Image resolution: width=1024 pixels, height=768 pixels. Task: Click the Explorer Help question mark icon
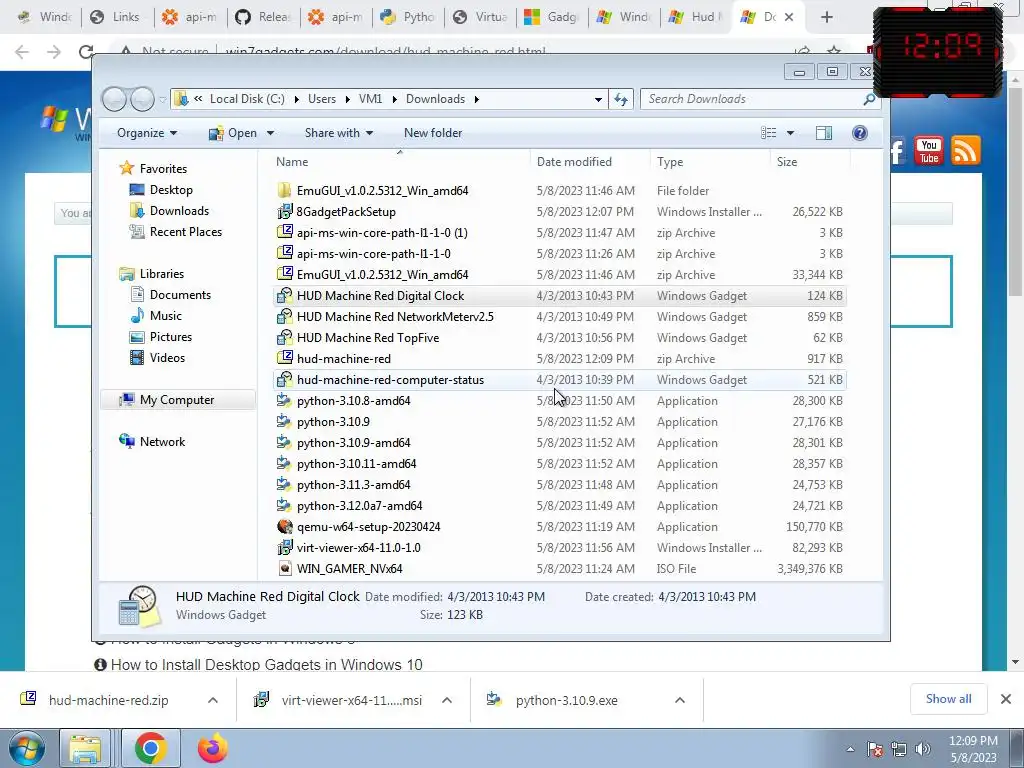[x=859, y=133]
